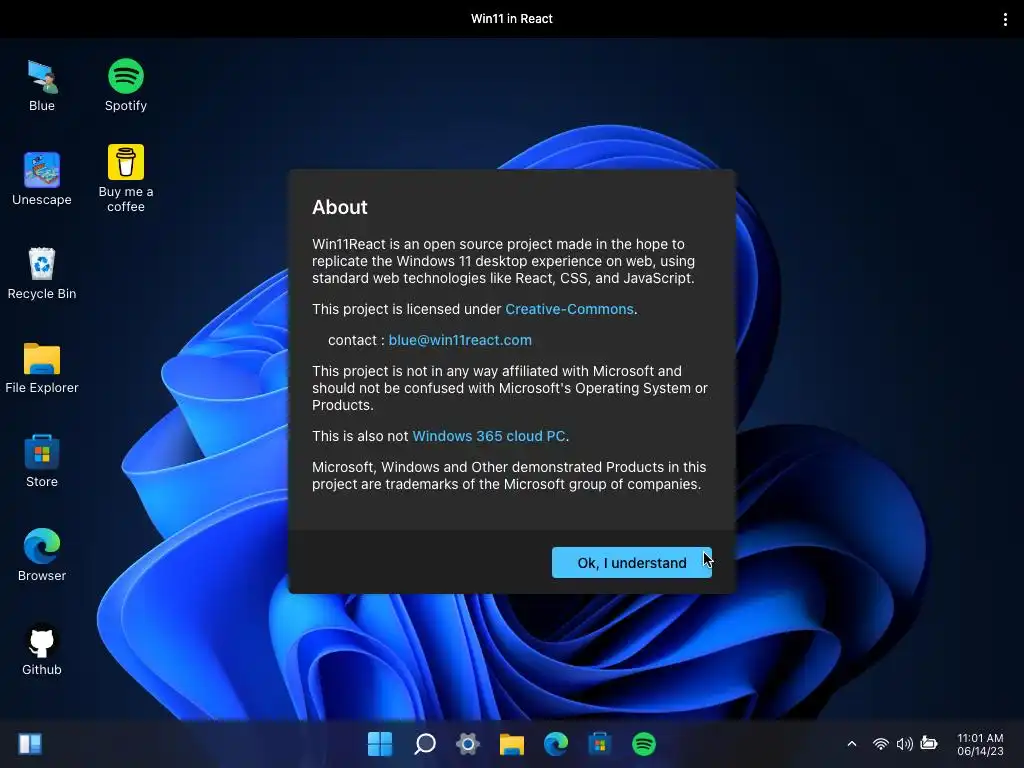Open Spotify from taskbar
This screenshot has width=1024, height=768.
point(644,744)
